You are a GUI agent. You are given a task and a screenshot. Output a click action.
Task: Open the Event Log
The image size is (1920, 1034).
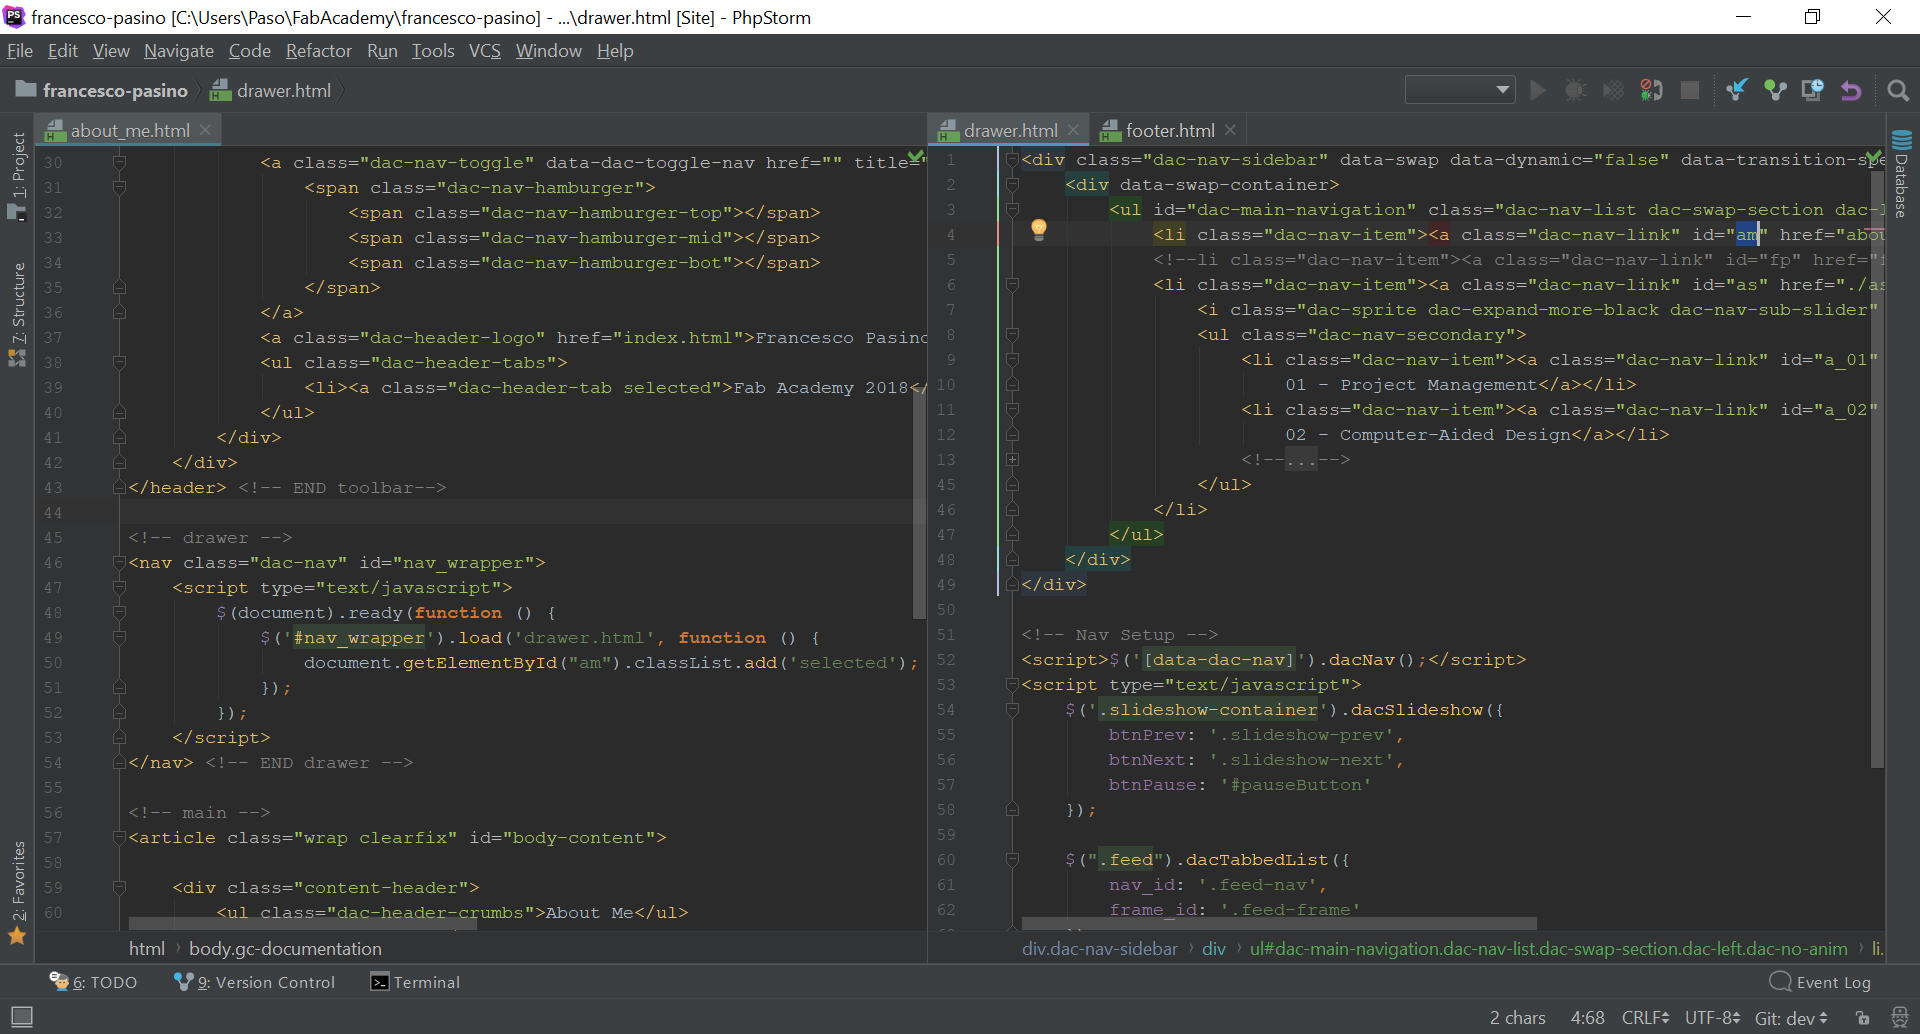click(1820, 982)
